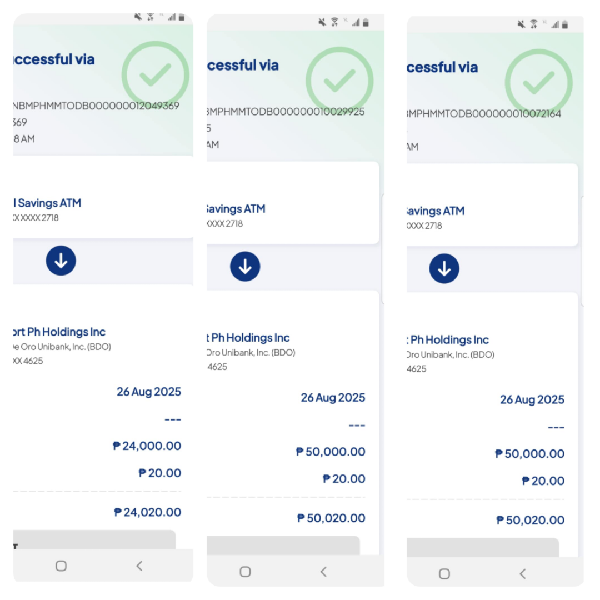The width and height of the screenshot is (600, 600).
Task: Open Savings ATM card in receipt ending 10029925
Action: (292, 215)
